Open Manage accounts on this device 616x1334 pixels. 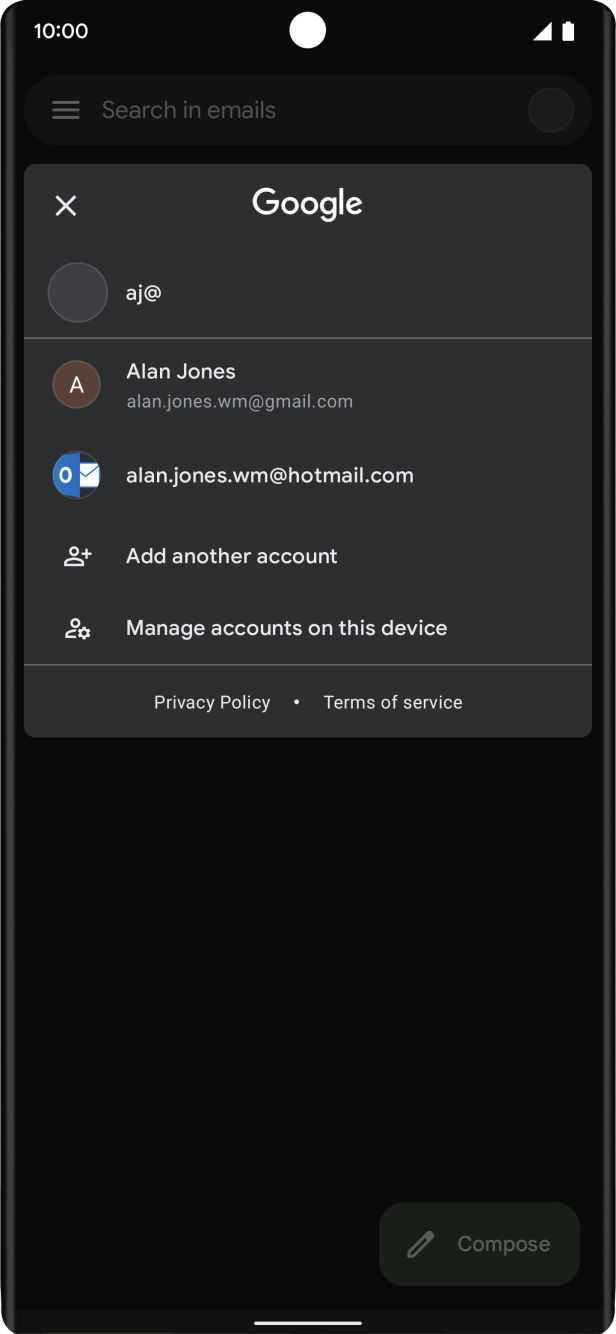308,628
